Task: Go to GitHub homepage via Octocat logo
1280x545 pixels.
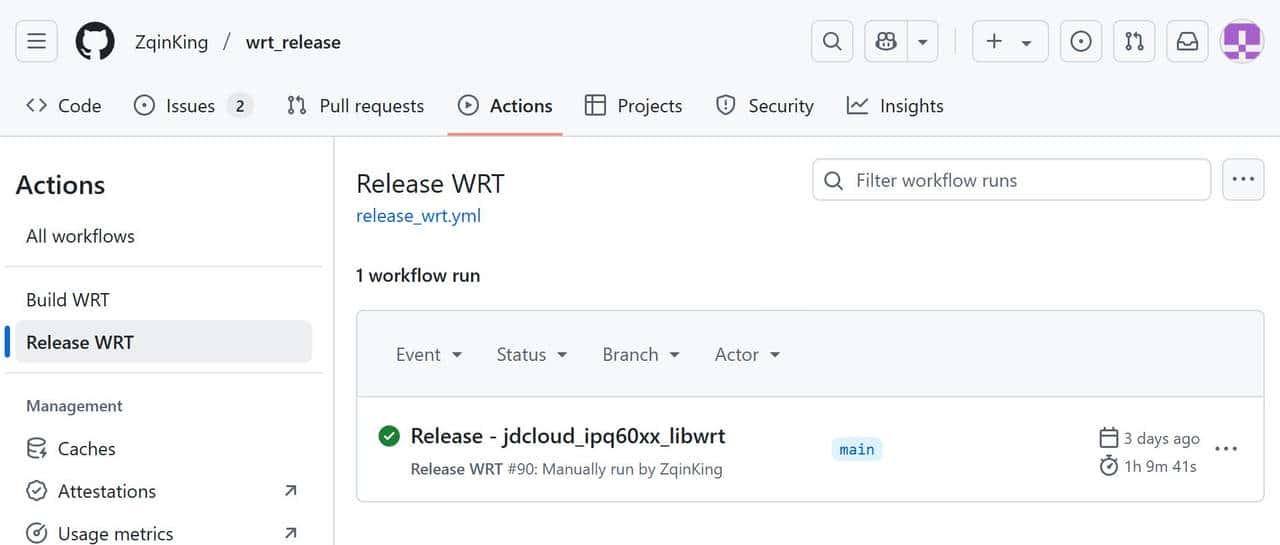Action: point(95,41)
